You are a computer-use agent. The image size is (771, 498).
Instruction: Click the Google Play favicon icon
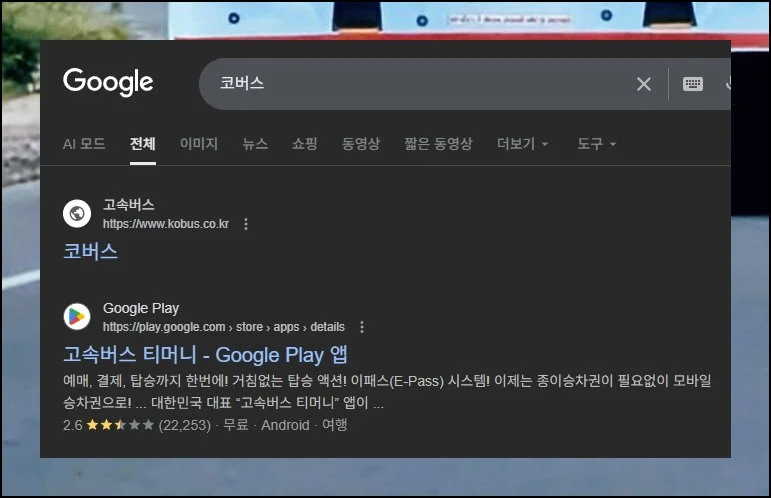pos(77,317)
